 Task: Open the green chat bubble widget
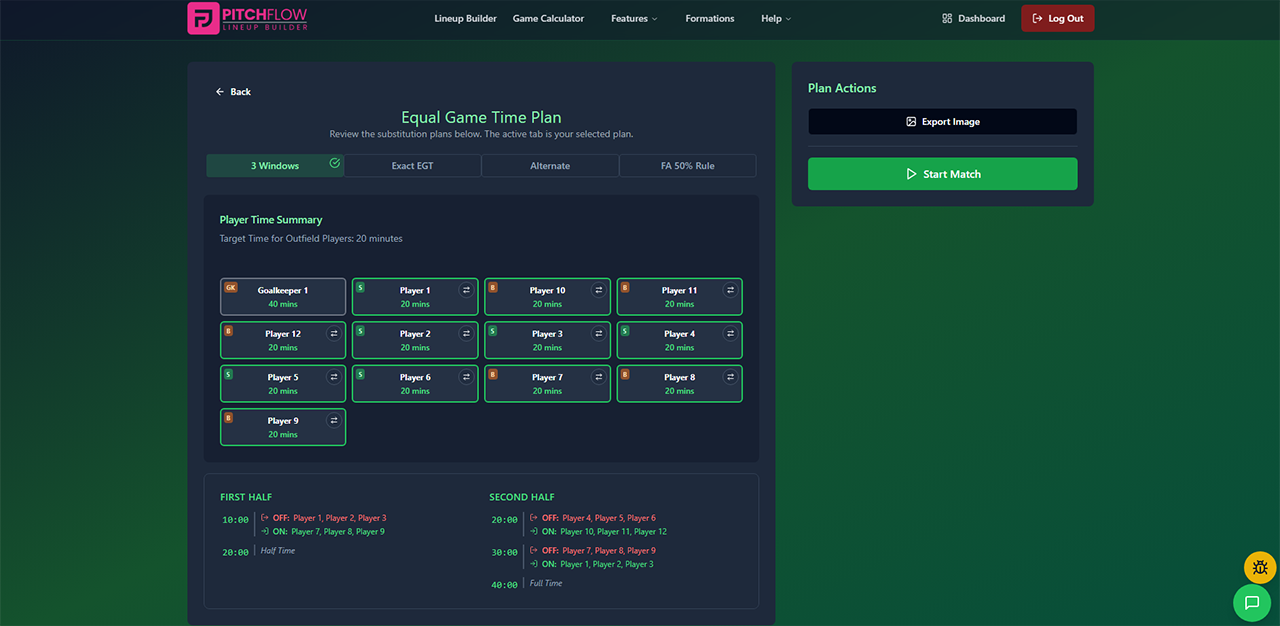tap(1251, 603)
